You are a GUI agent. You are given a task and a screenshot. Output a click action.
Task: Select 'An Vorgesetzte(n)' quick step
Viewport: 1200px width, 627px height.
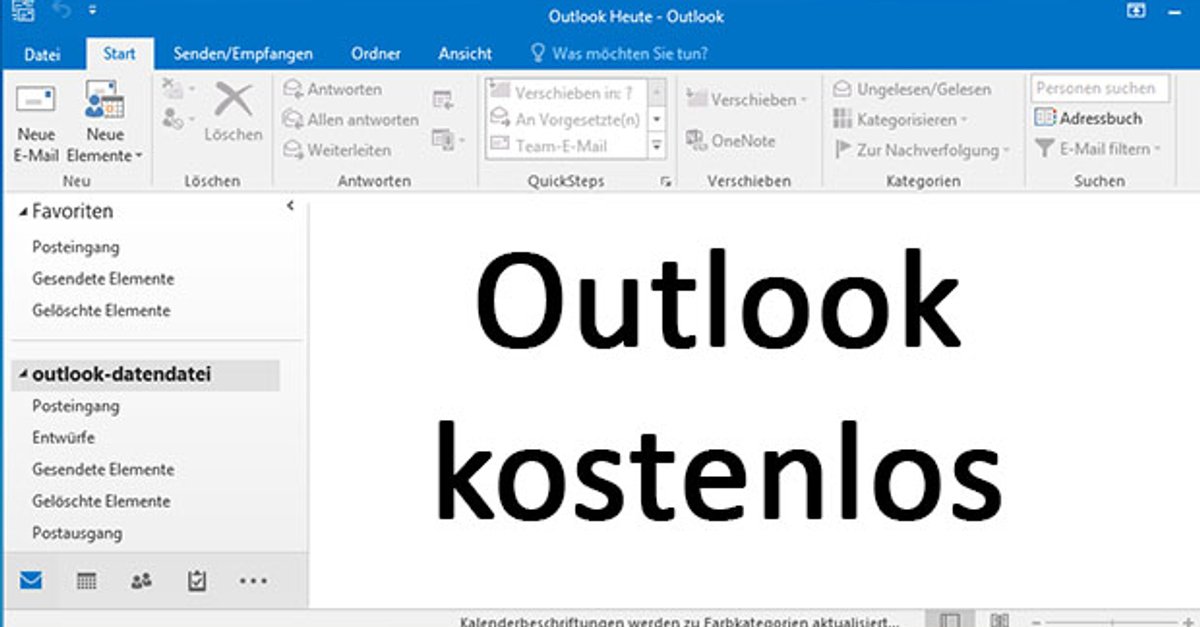[566, 119]
